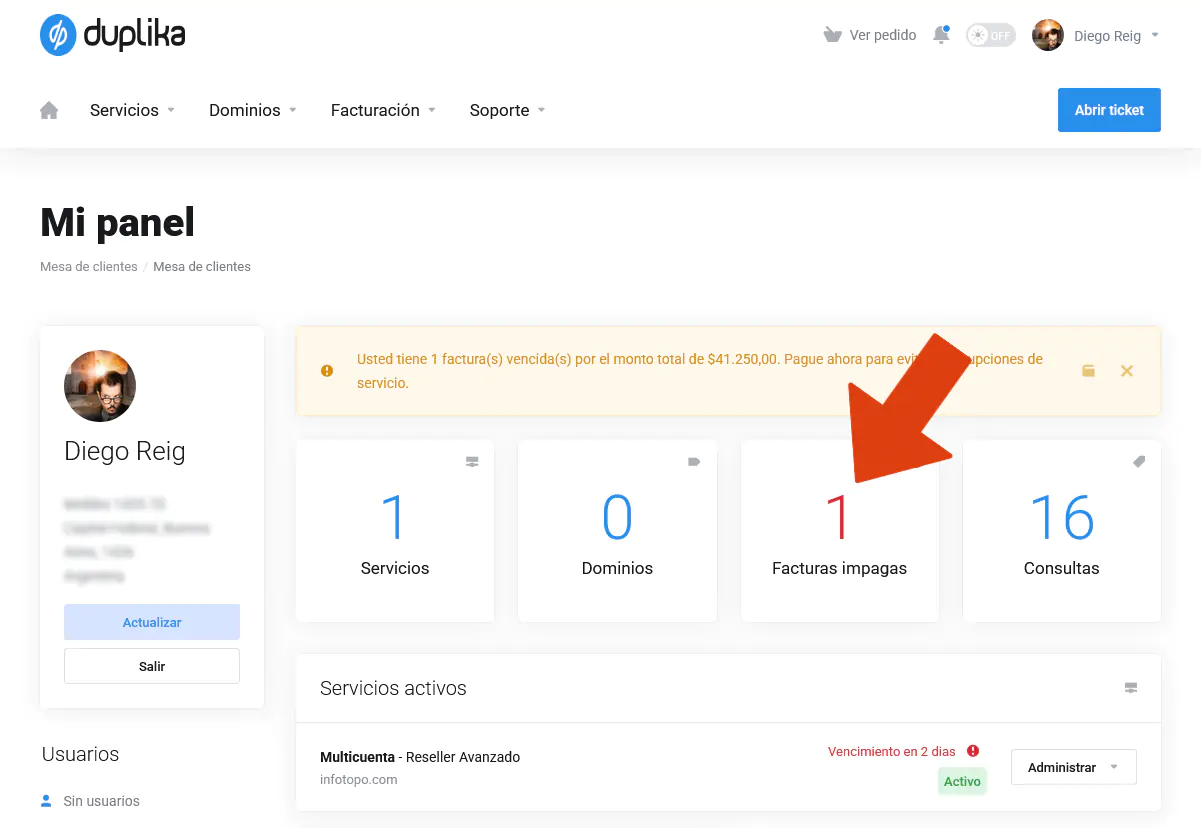Expand the Servicios menu
This screenshot has width=1201, height=828.
tap(132, 110)
